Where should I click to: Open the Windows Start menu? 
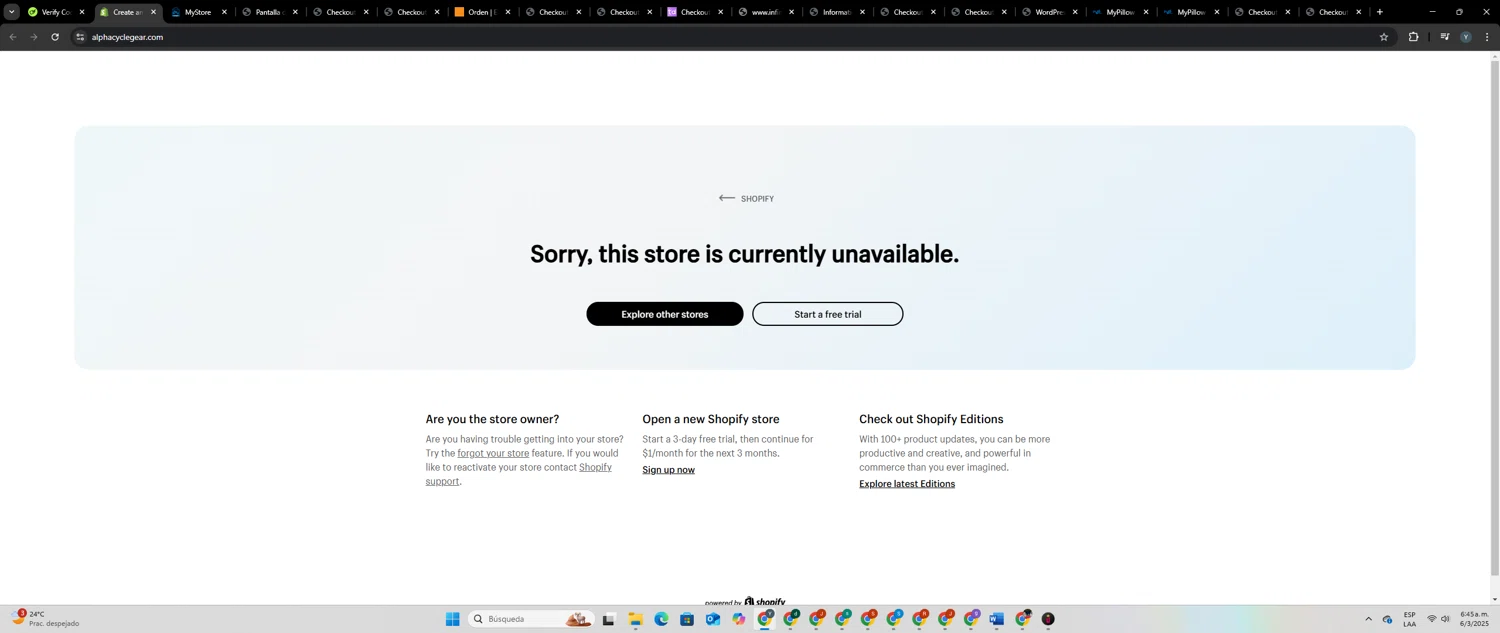[452, 620]
